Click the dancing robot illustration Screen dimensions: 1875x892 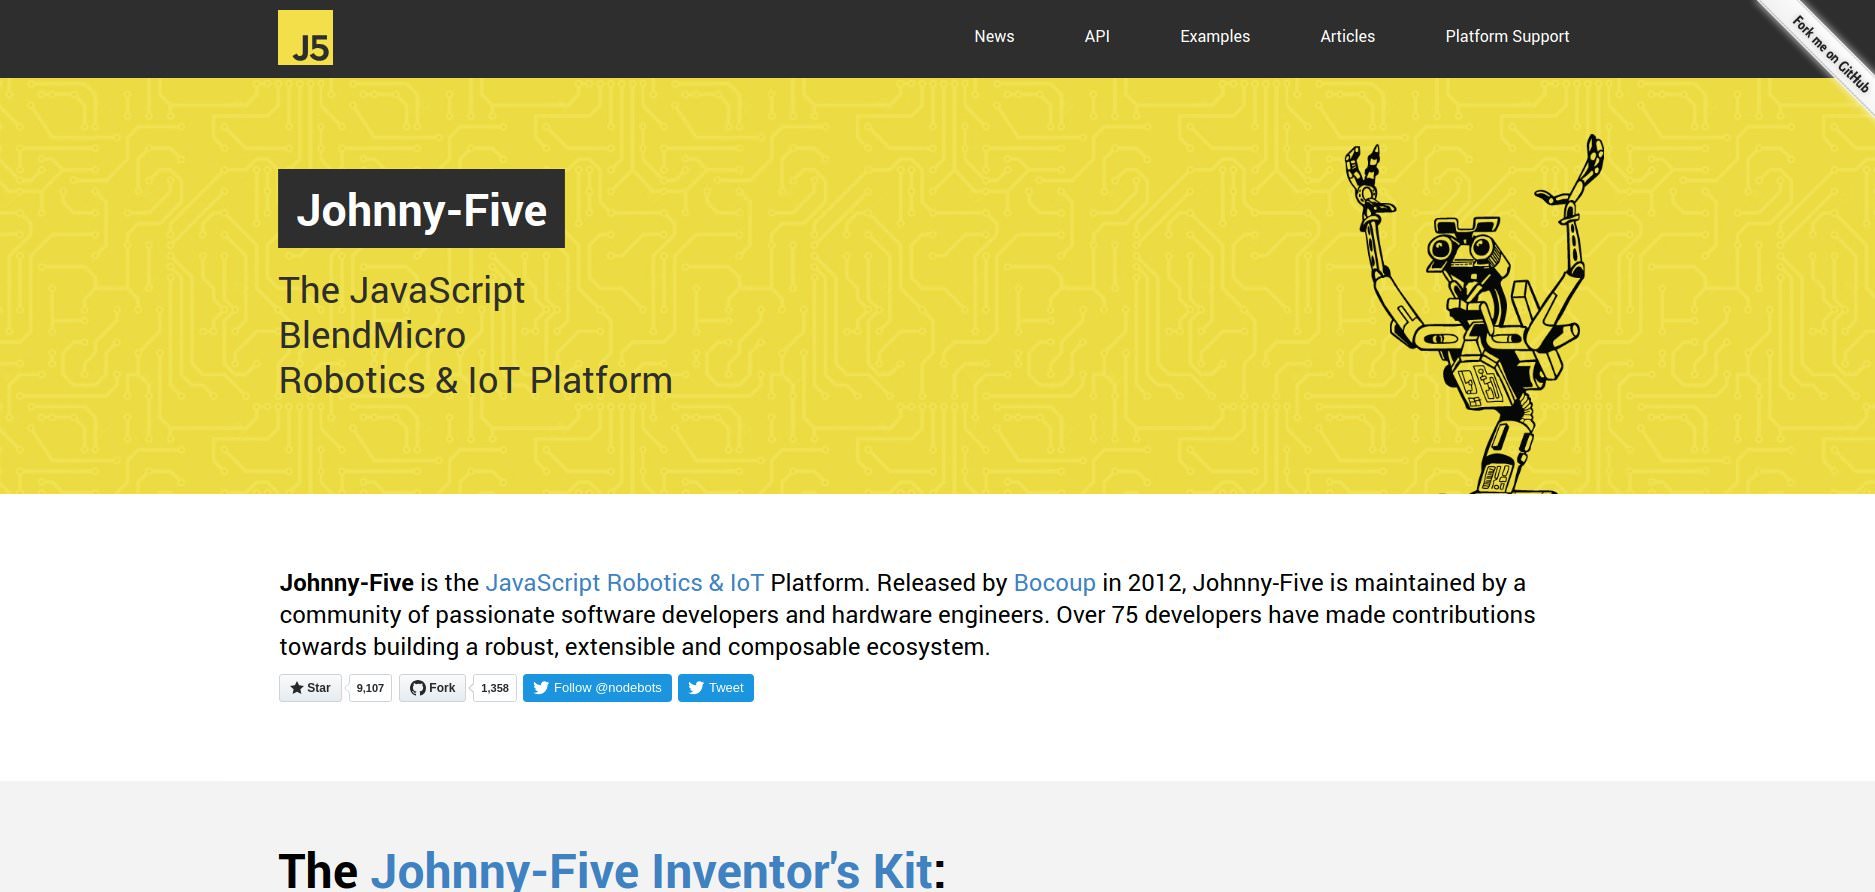1474,314
